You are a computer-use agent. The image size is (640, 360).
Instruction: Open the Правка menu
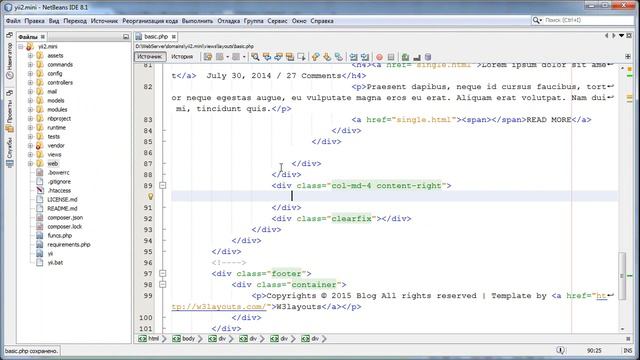point(34,21)
